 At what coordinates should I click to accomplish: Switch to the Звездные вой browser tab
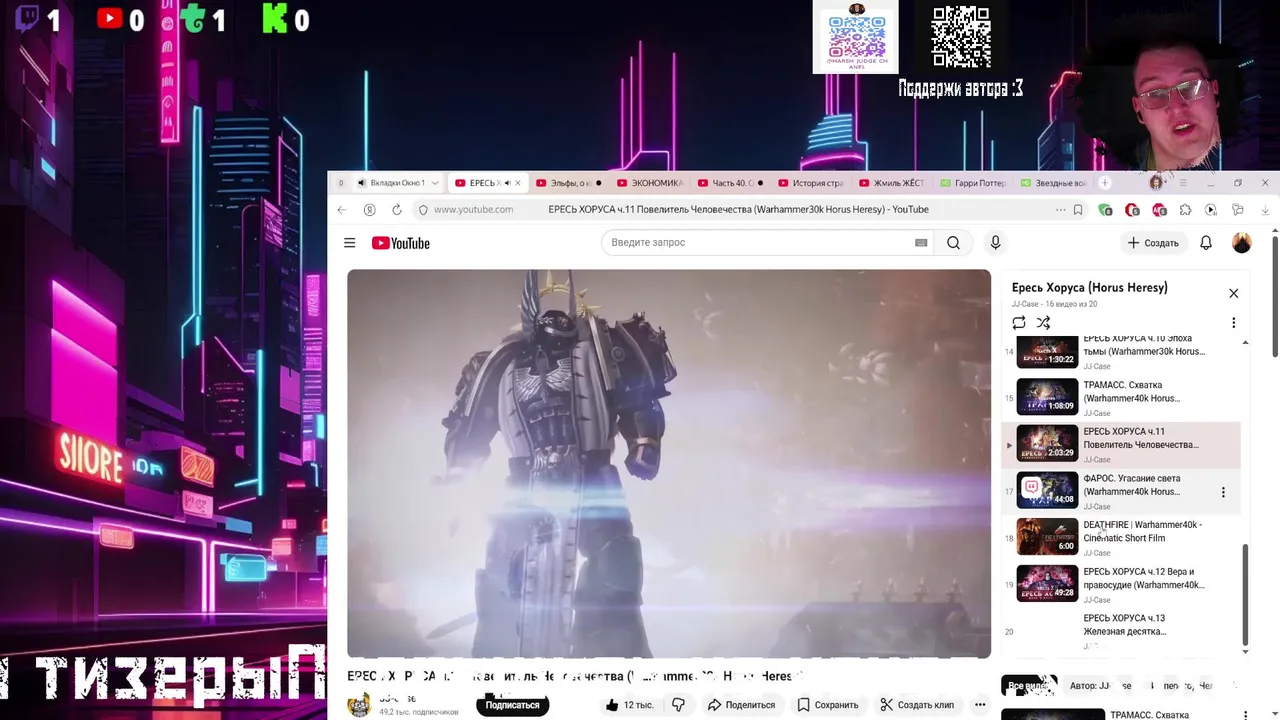coord(1053,183)
